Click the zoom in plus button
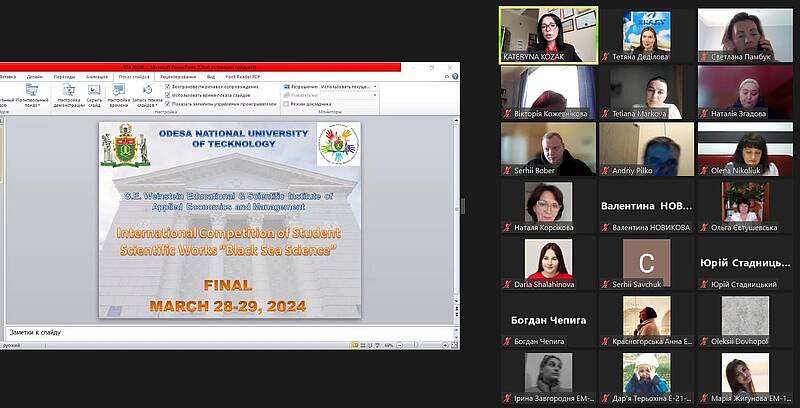The height and width of the screenshot is (408, 800). coord(445,345)
